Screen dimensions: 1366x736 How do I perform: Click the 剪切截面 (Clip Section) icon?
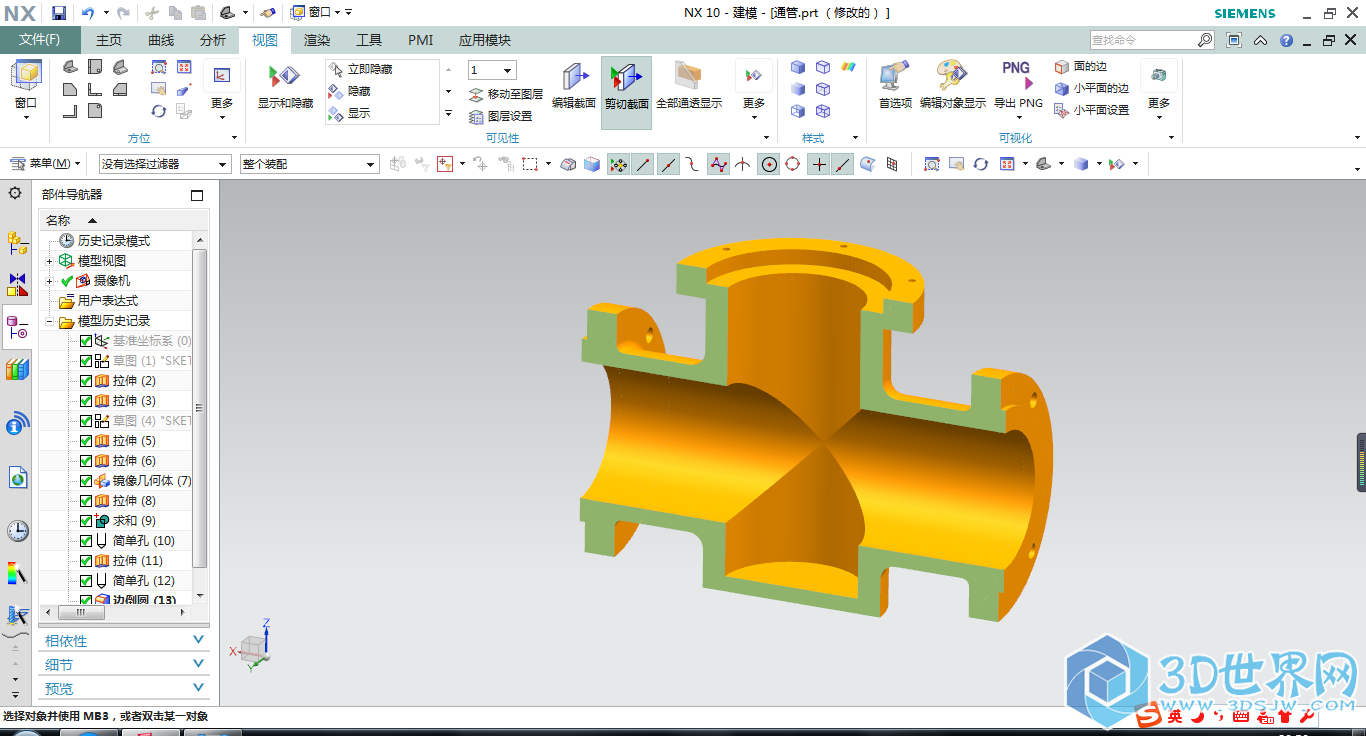(626, 78)
